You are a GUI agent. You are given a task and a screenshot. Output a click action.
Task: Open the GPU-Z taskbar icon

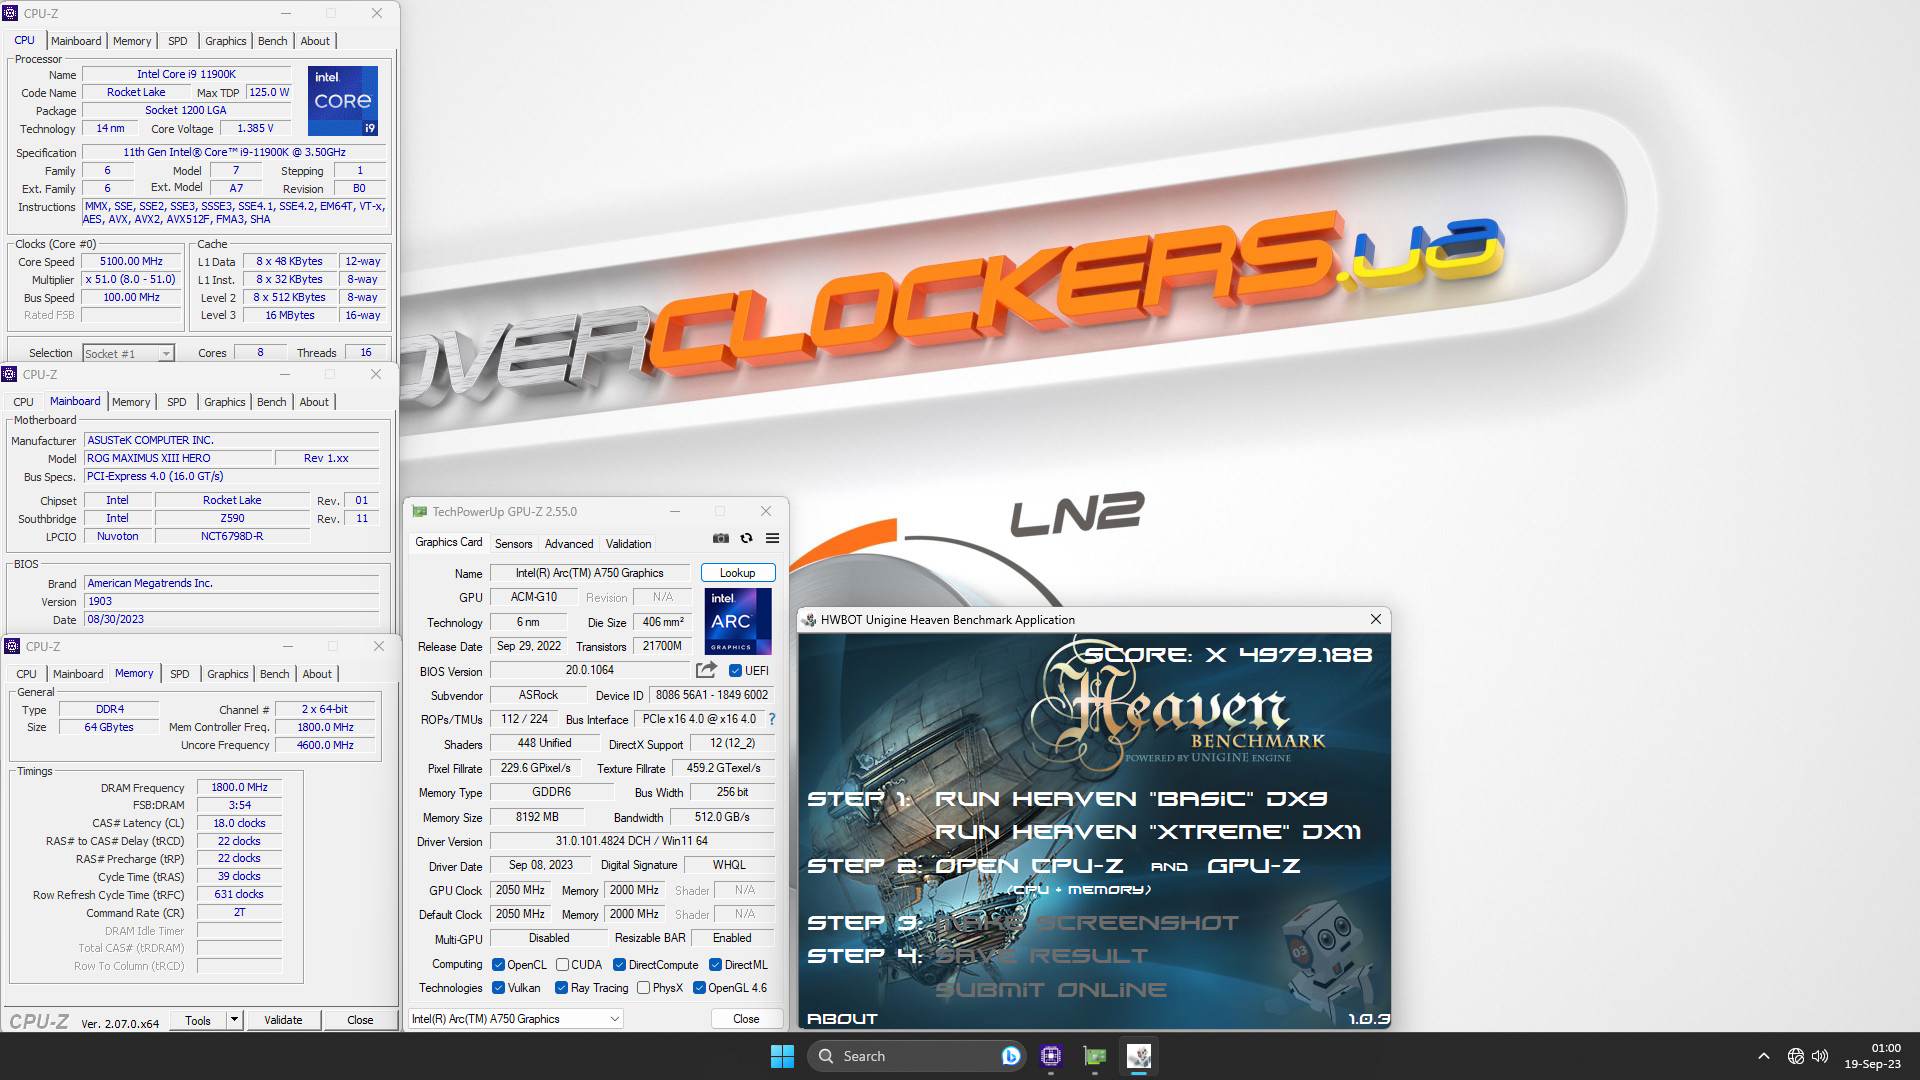pyautogui.click(x=1095, y=1056)
